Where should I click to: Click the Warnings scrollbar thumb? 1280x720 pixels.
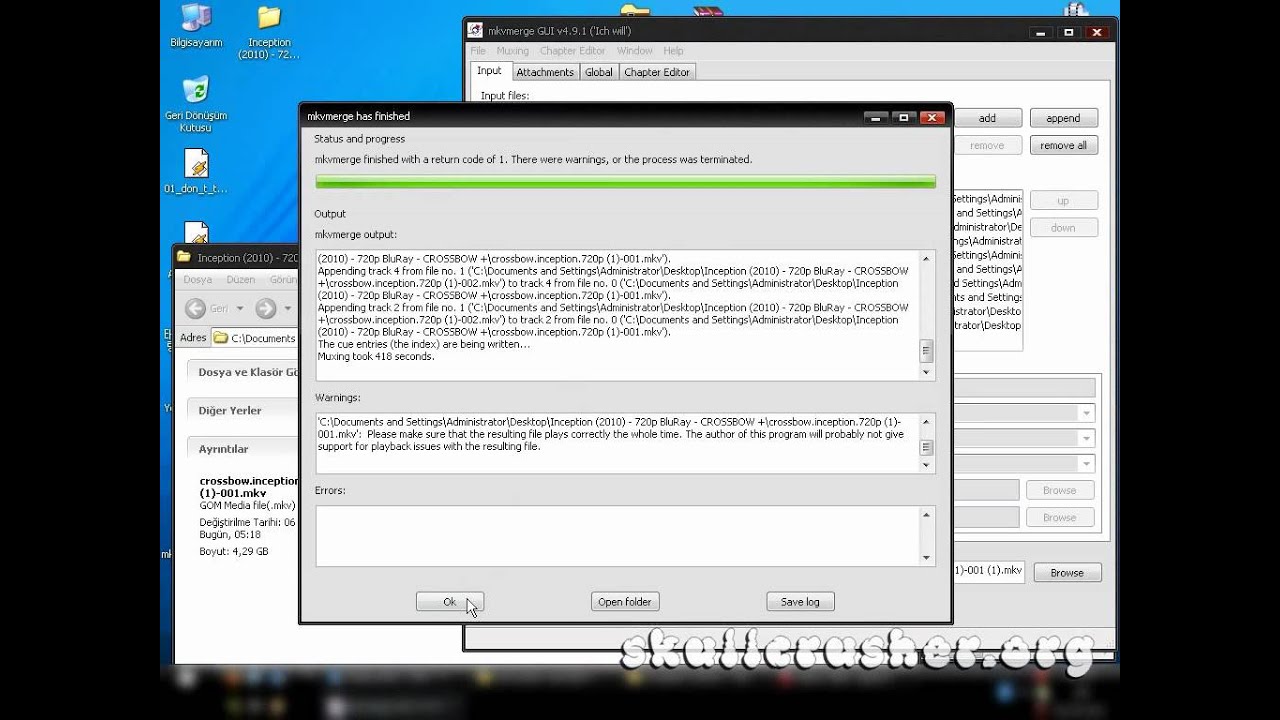click(926, 447)
